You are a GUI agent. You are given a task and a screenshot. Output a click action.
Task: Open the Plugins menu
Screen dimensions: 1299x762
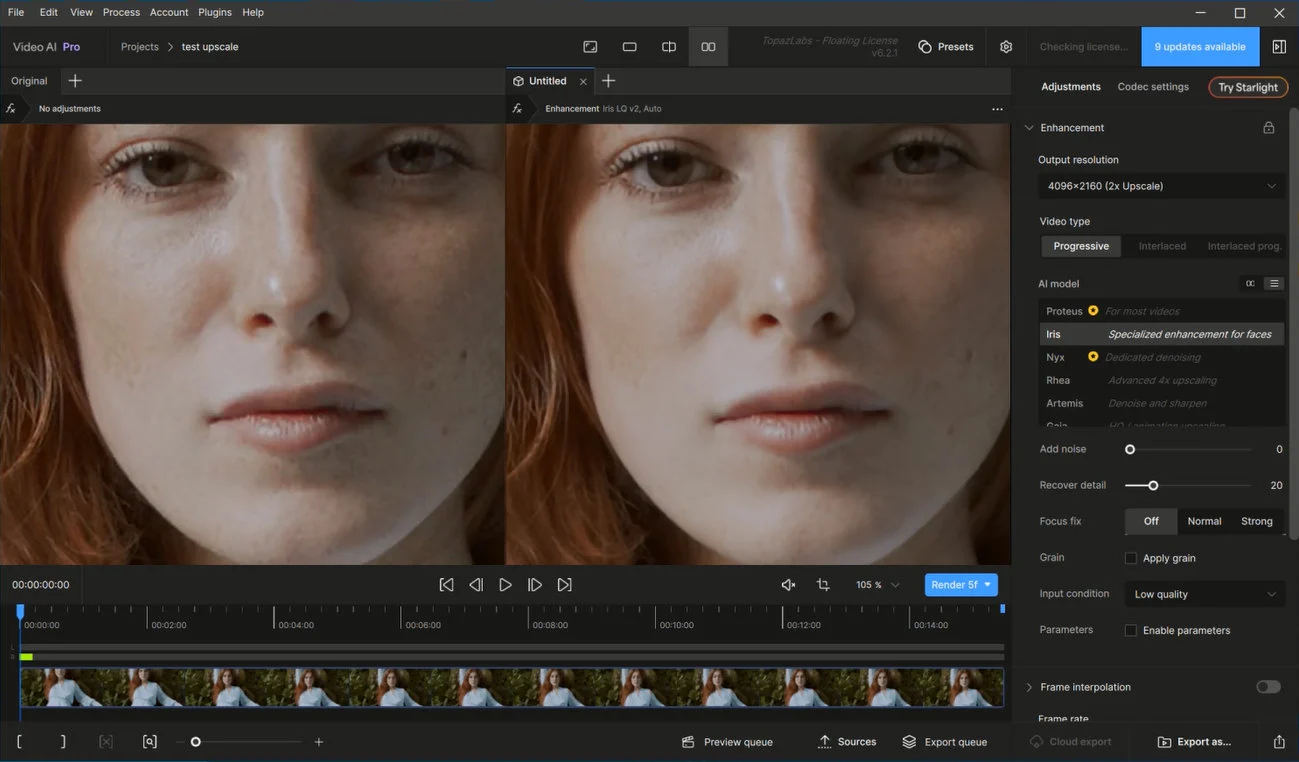(215, 12)
